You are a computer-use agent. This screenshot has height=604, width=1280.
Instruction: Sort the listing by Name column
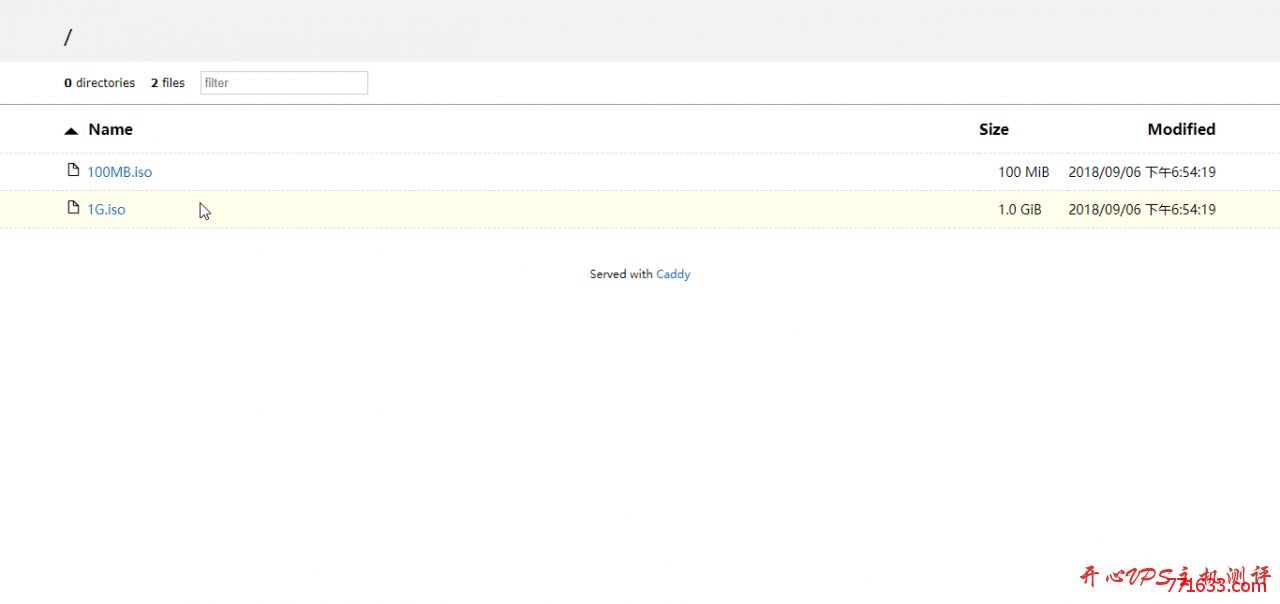[x=110, y=129]
